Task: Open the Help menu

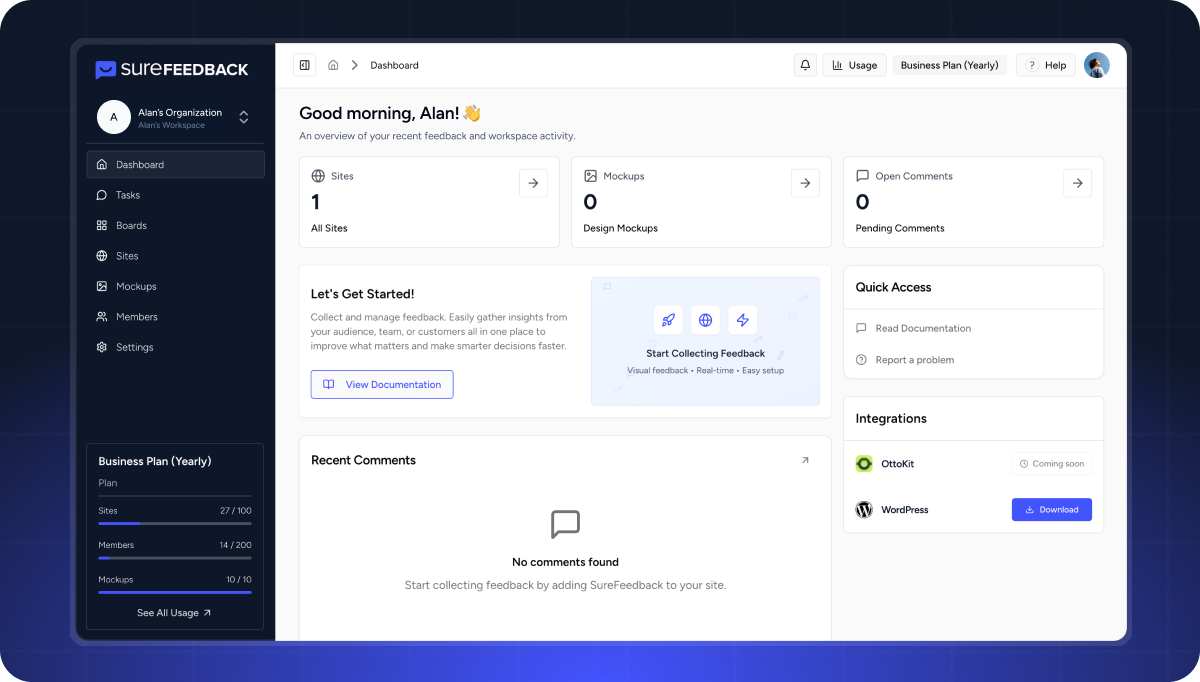Action: pos(1046,65)
